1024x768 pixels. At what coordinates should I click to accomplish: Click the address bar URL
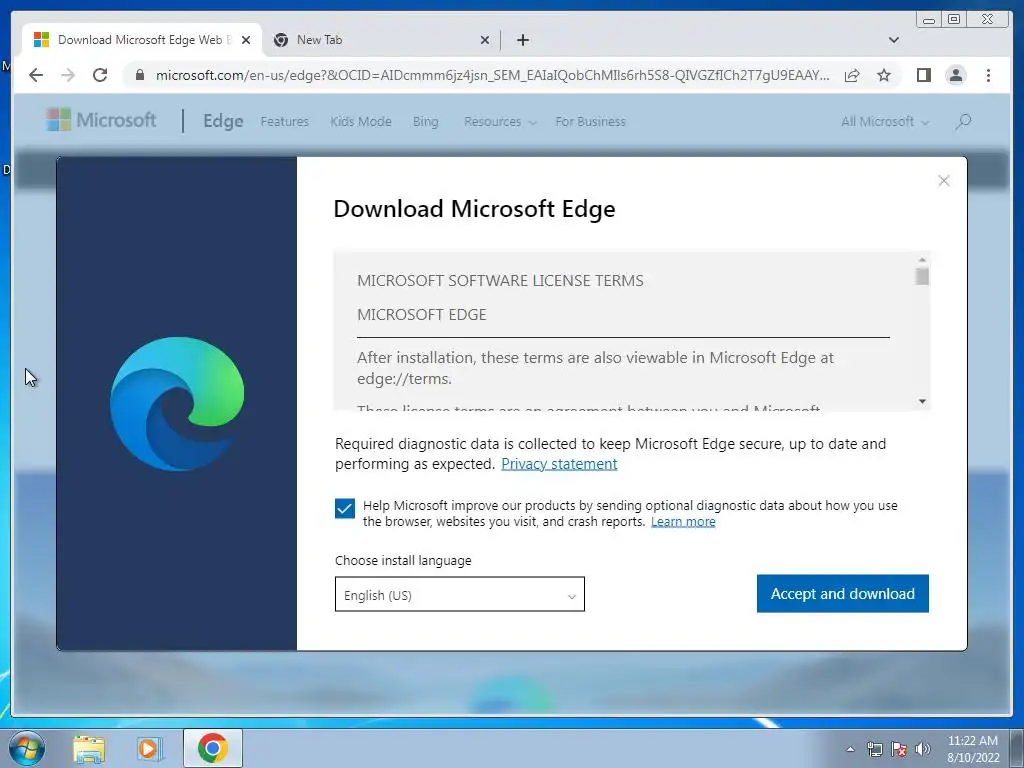coord(493,75)
